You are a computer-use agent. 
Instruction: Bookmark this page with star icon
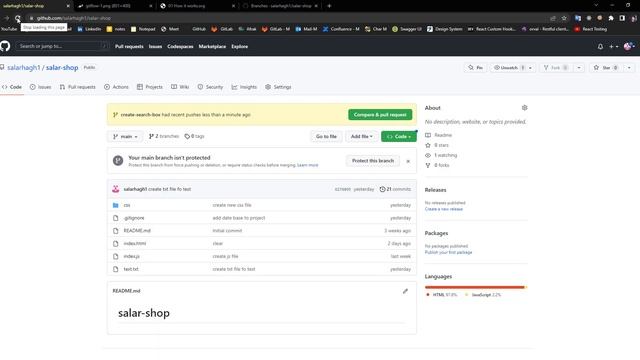click(x=564, y=18)
